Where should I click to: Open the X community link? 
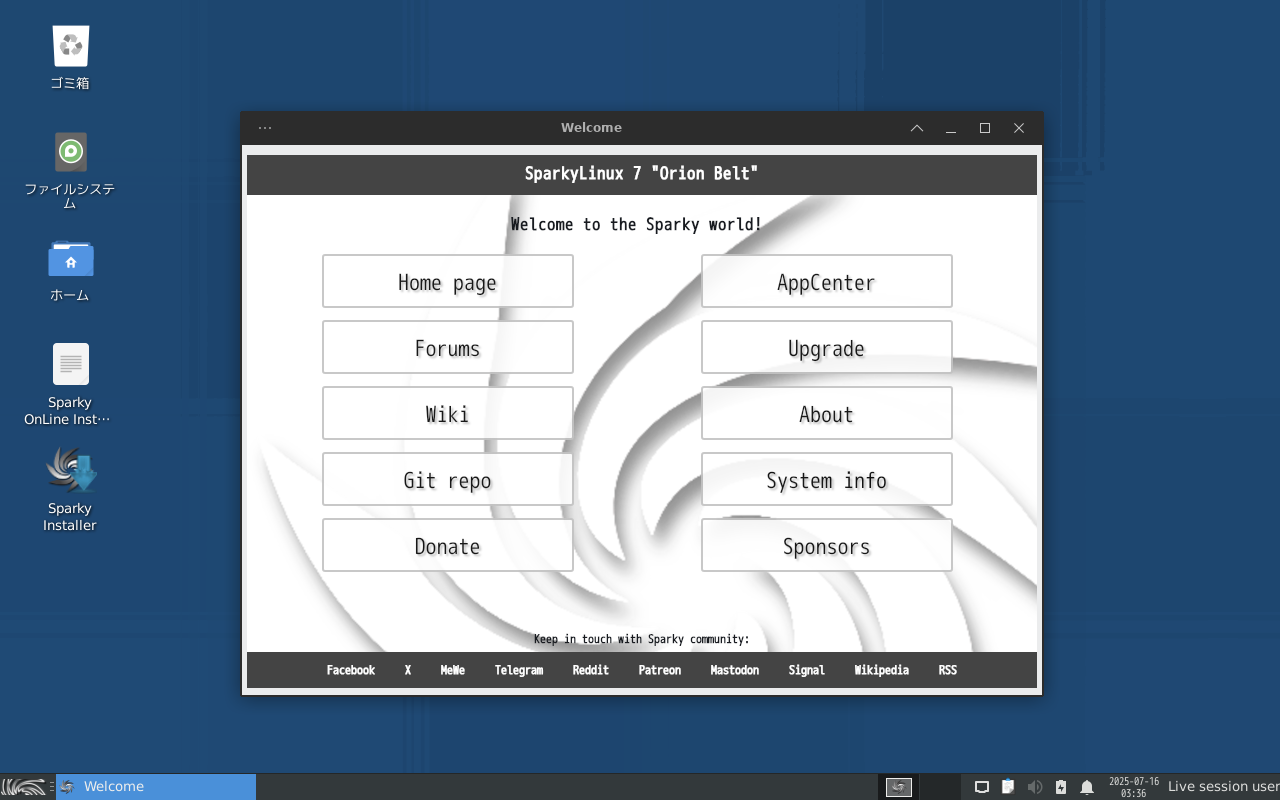click(408, 670)
